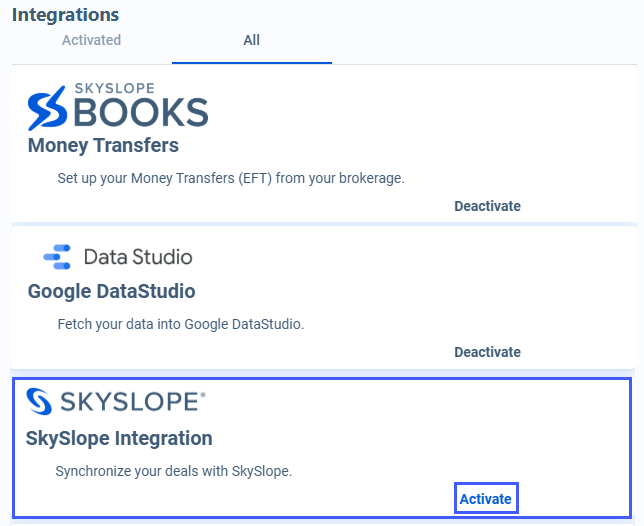Click the Synchronize your deals description
Viewport: 644px width, 526px height.
pyautogui.click(x=174, y=471)
